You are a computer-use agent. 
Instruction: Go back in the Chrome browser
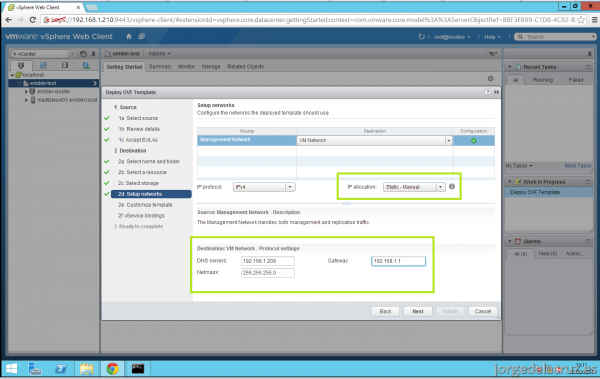(8, 20)
